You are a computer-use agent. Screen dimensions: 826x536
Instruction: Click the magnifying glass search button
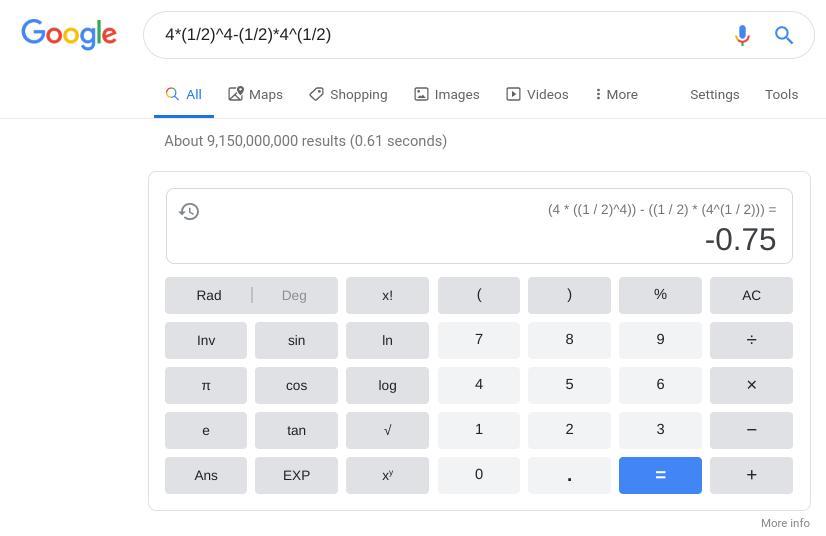[784, 35]
